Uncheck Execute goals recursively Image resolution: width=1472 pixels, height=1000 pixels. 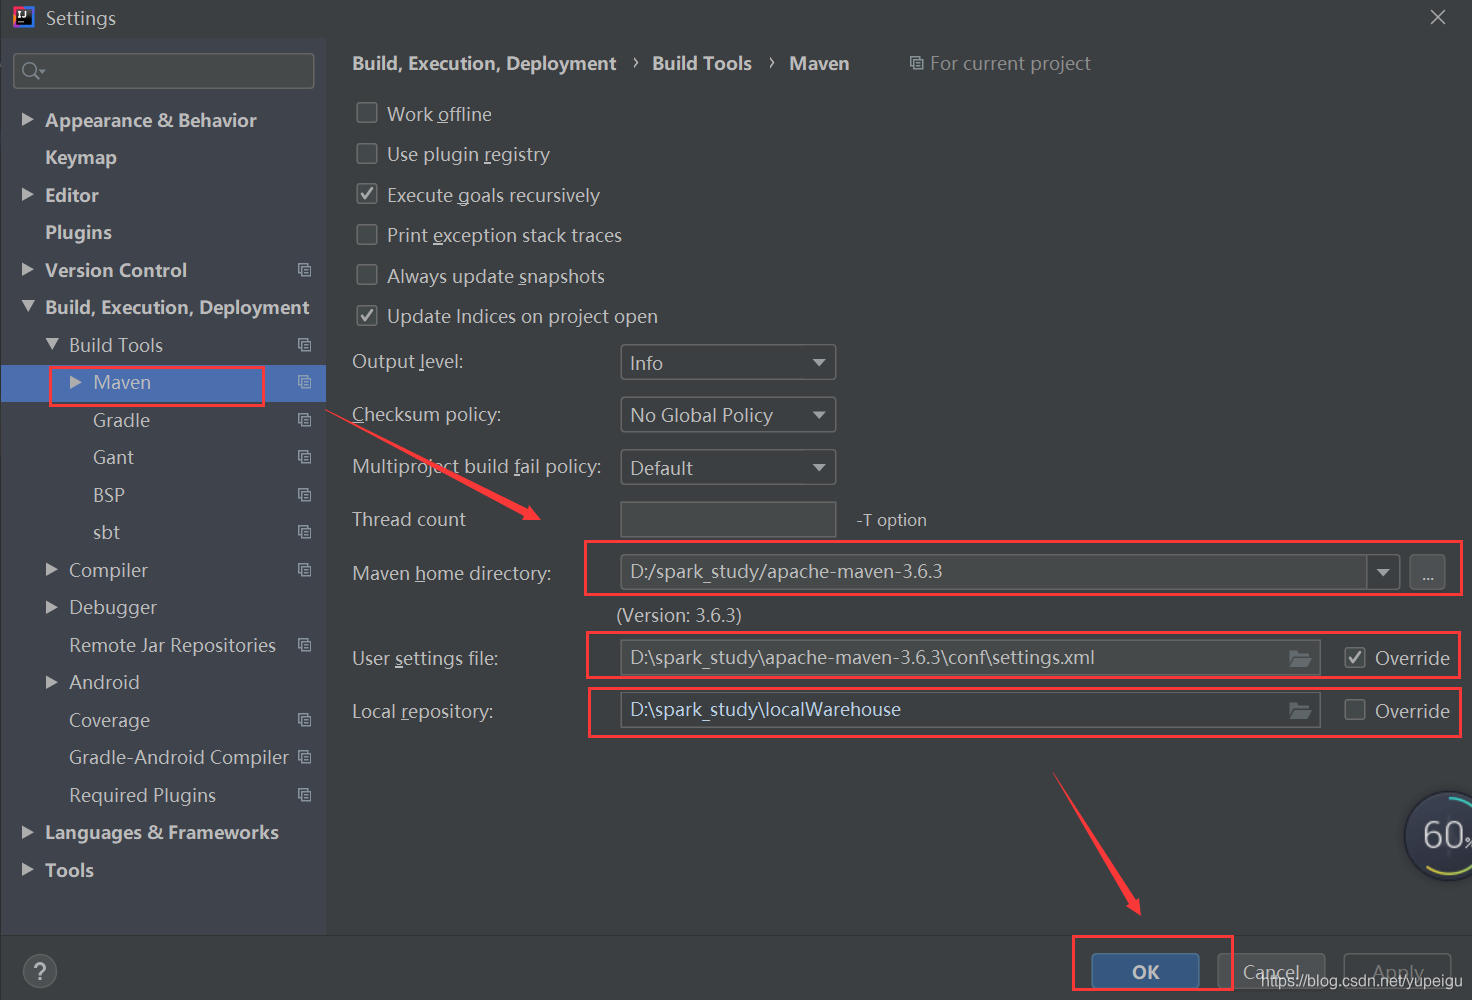point(367,194)
